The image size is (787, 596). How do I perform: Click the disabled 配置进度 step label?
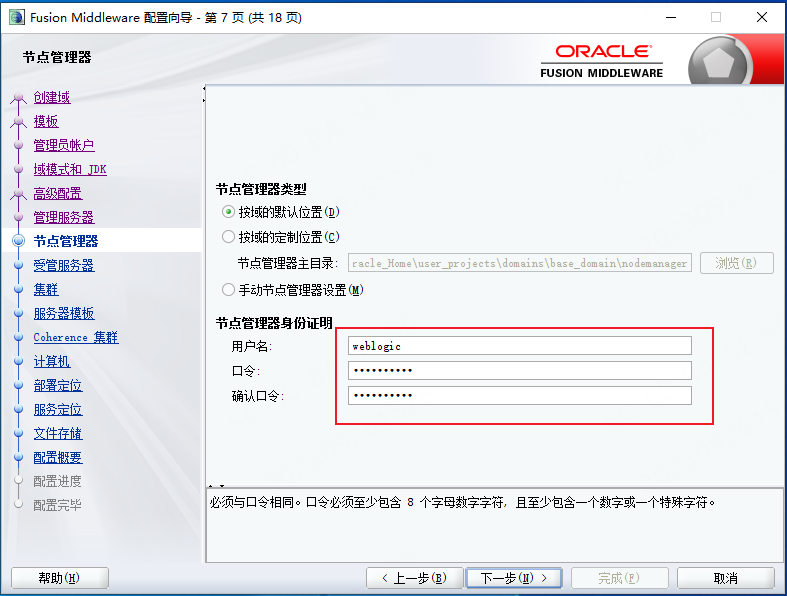click(57, 482)
